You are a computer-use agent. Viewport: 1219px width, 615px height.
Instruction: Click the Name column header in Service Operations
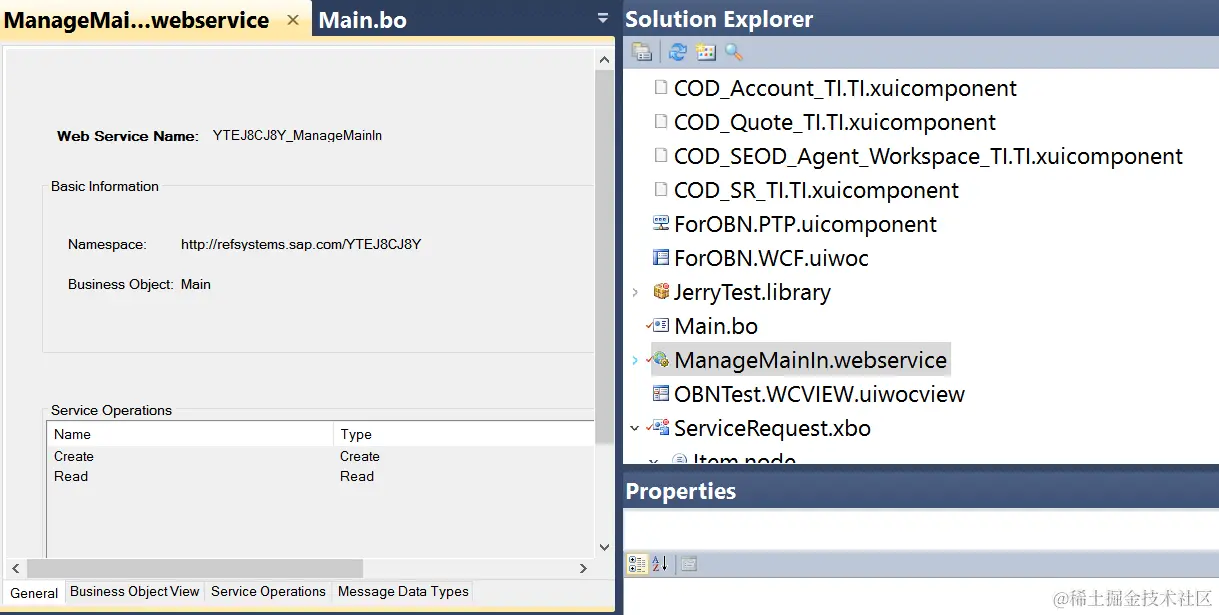click(x=190, y=434)
